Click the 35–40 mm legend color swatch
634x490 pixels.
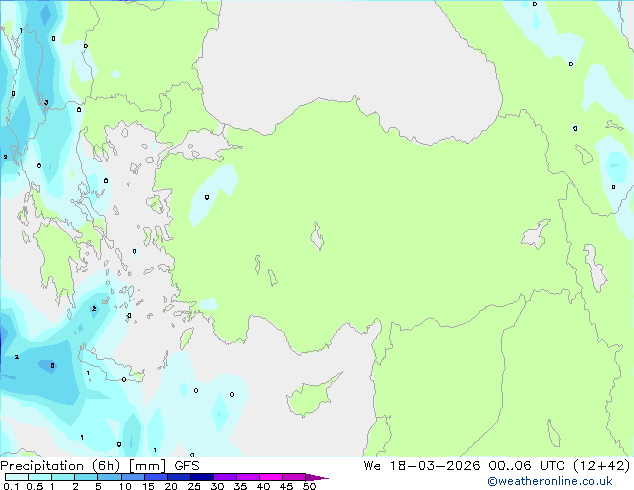point(247,477)
